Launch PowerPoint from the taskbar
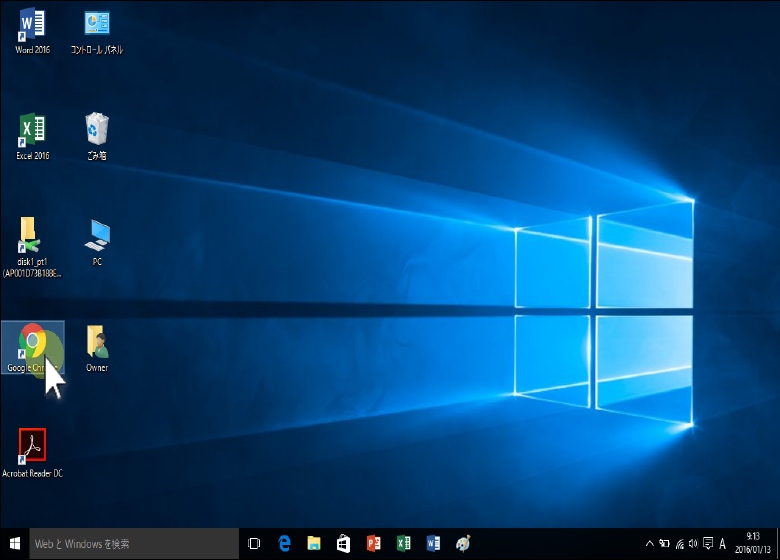Viewport: 780px width, 560px height. 374,543
